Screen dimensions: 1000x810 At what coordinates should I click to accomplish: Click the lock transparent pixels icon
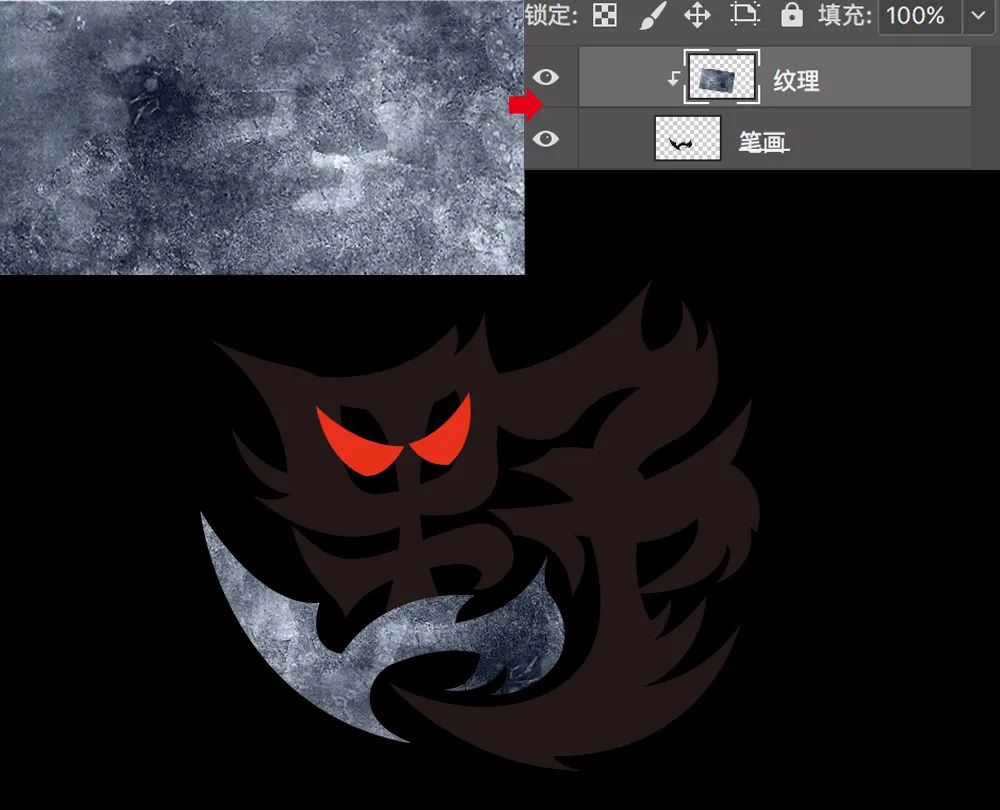click(605, 15)
